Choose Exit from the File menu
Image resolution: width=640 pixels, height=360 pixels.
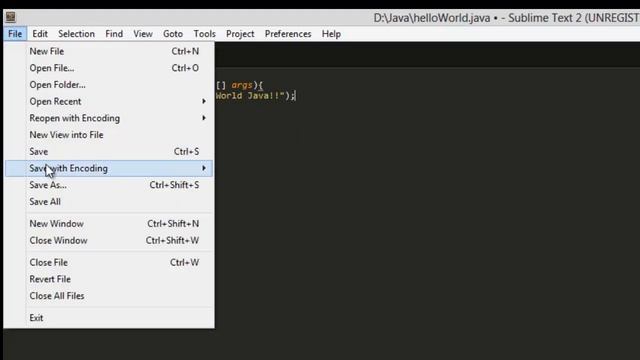(x=109, y=318)
